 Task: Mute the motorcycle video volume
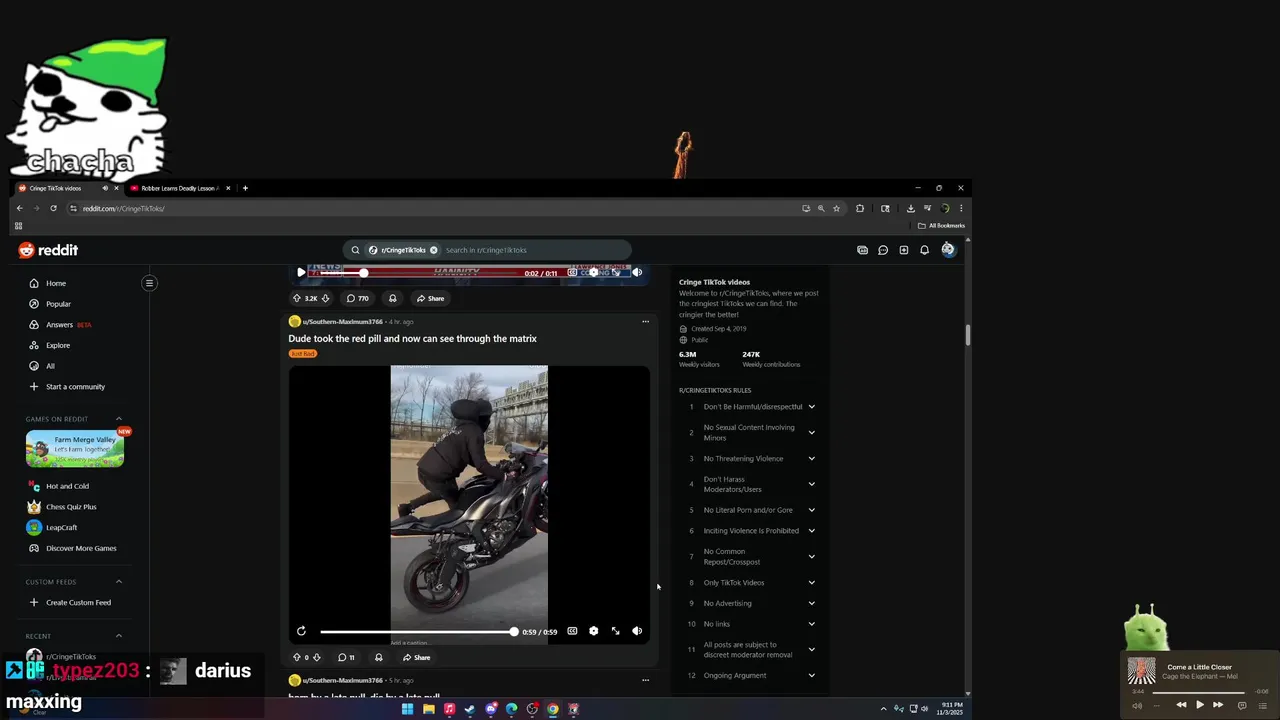pyautogui.click(x=637, y=631)
